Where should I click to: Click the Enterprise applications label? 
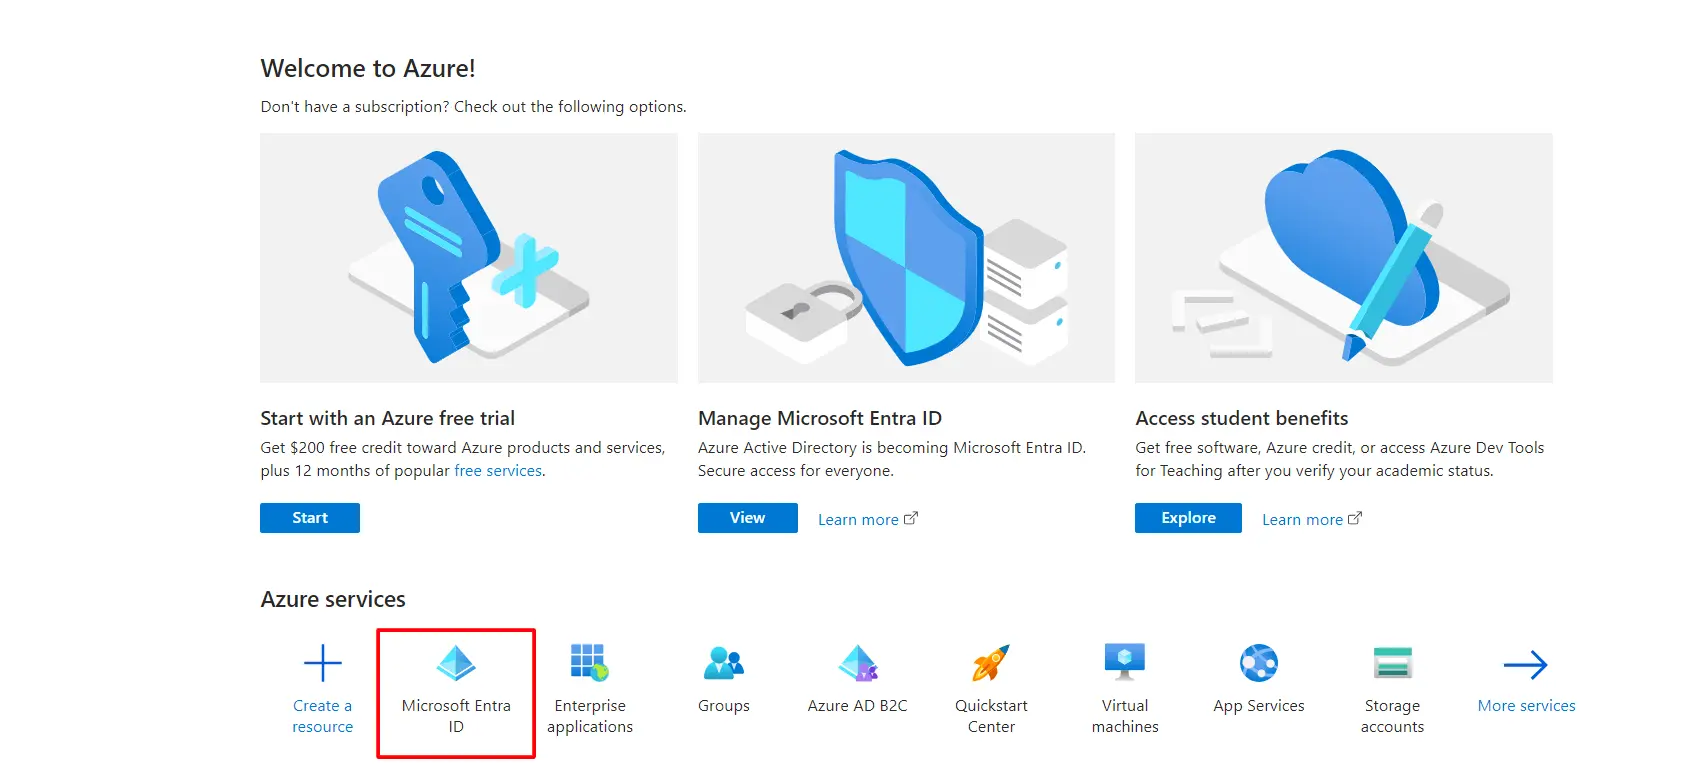click(590, 716)
